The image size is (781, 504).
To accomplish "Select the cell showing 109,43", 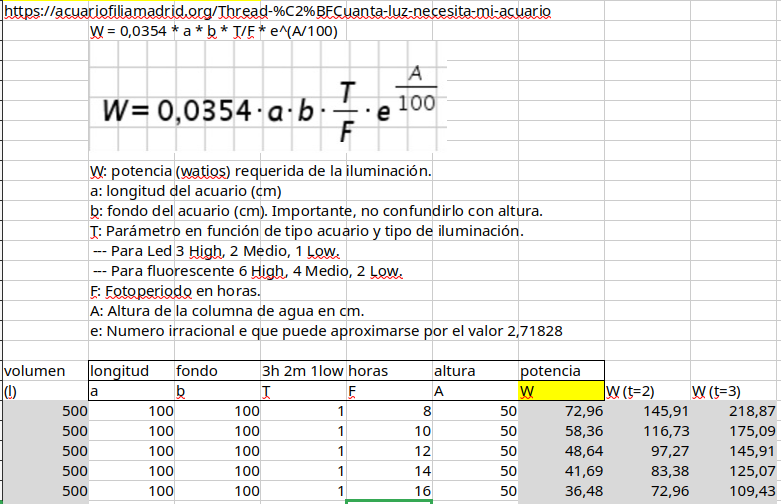I will pyautogui.click(x=733, y=491).
